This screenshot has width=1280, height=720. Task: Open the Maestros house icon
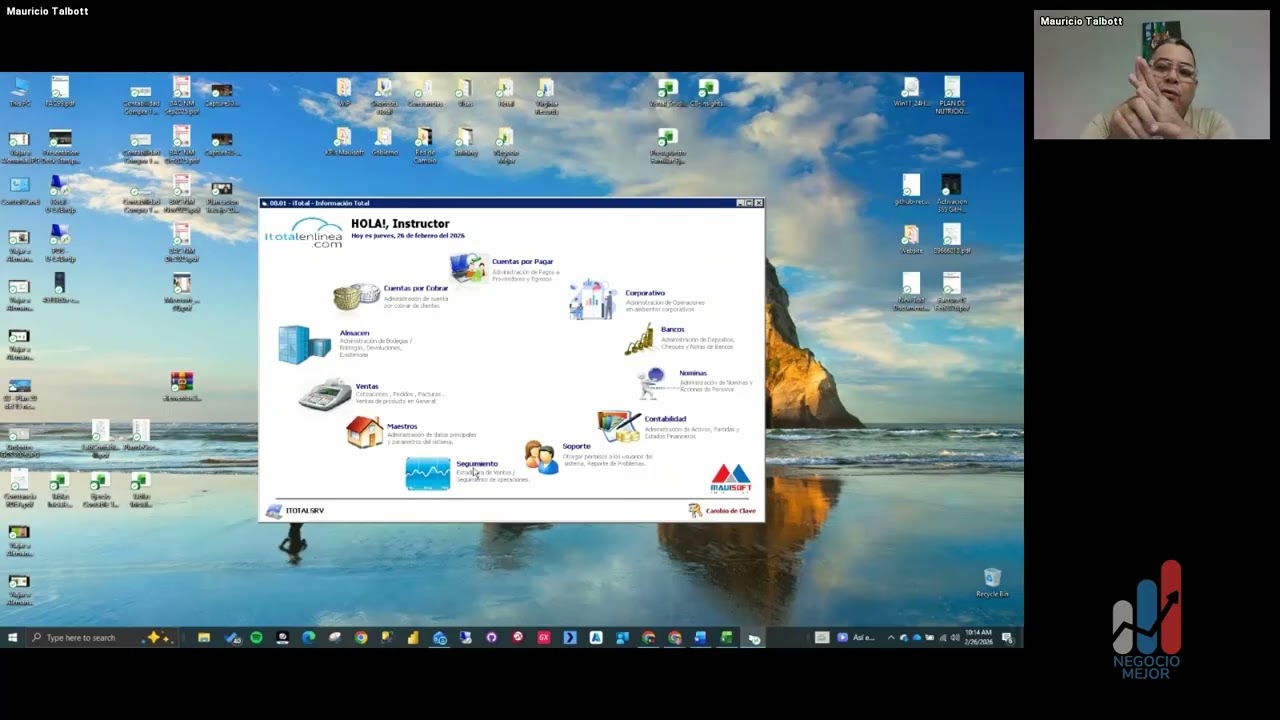364,432
